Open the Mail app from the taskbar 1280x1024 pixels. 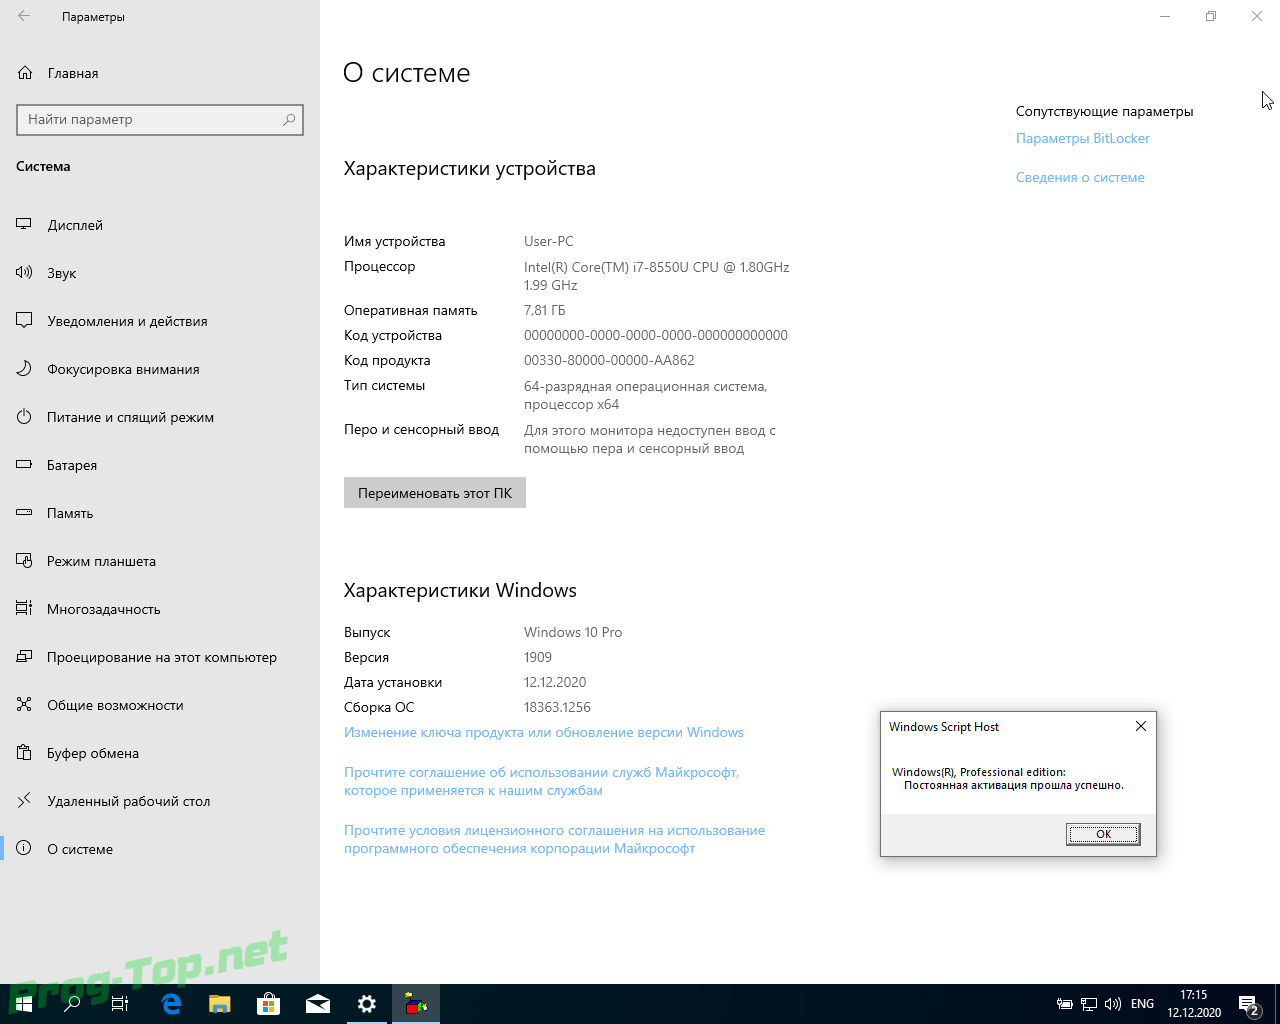click(318, 1004)
